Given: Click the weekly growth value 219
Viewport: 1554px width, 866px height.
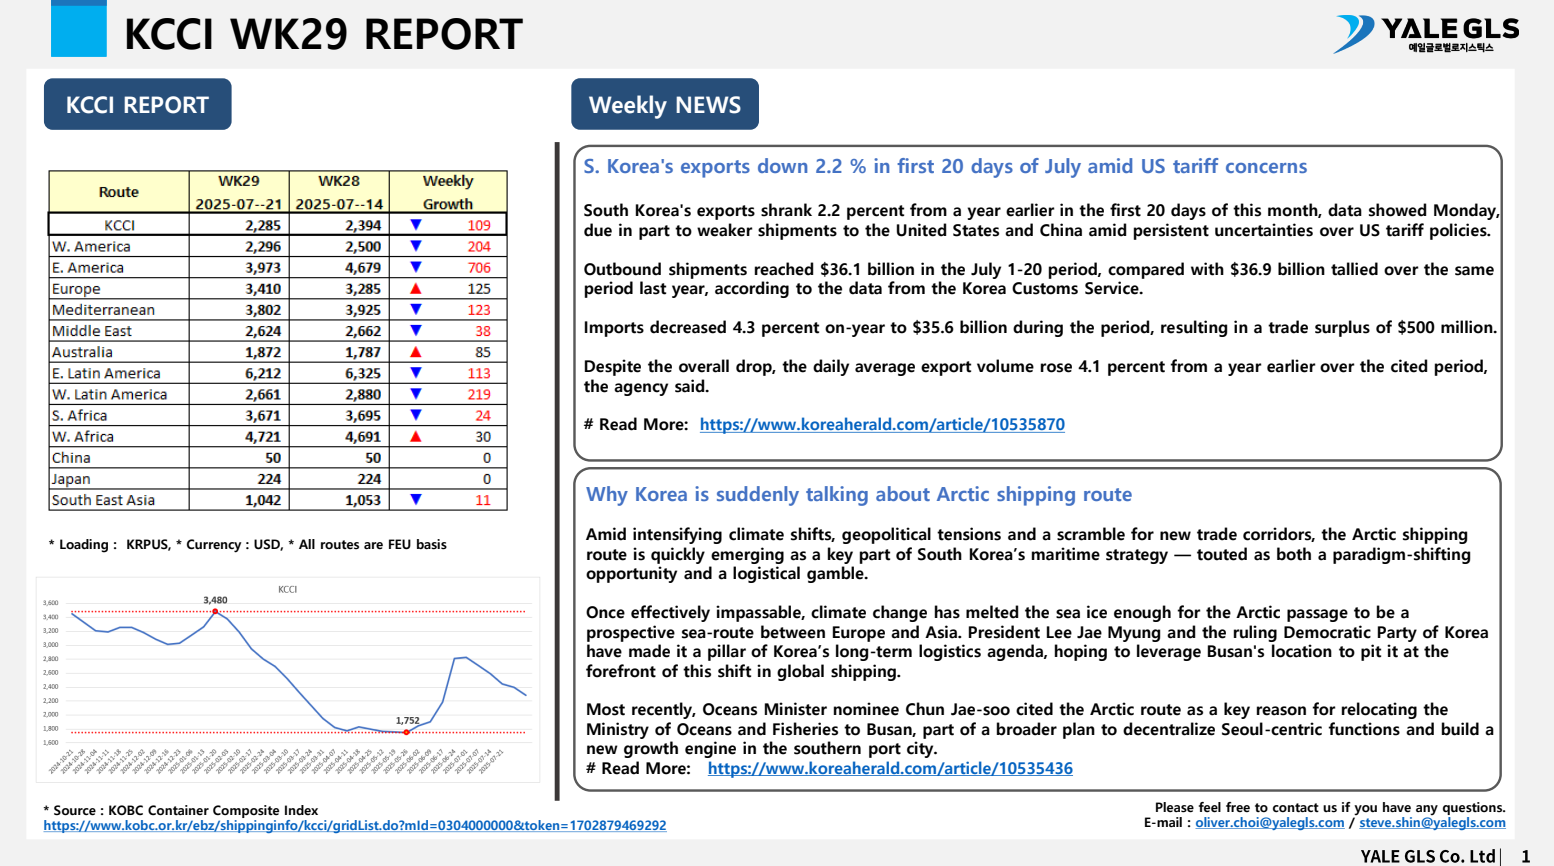Looking at the screenshot, I should pos(479,394).
